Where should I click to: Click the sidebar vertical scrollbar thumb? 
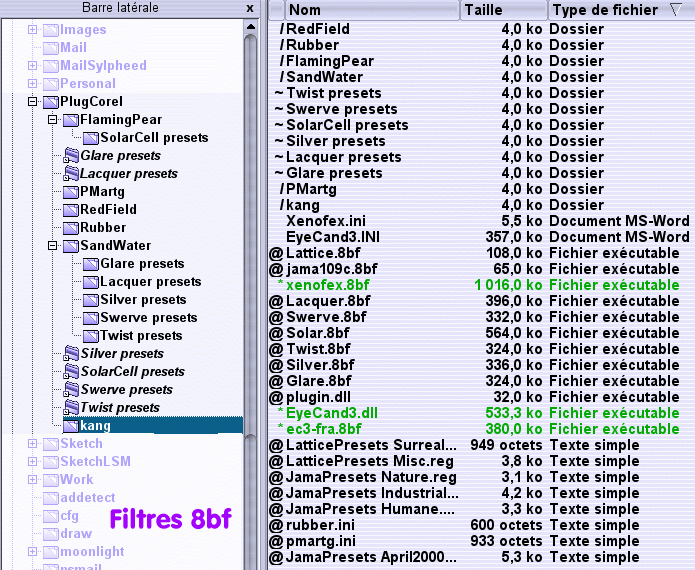250,235
